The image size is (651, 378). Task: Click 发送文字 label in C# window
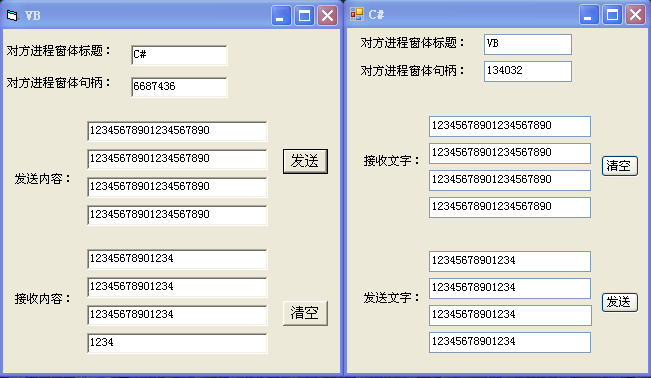(x=392, y=298)
